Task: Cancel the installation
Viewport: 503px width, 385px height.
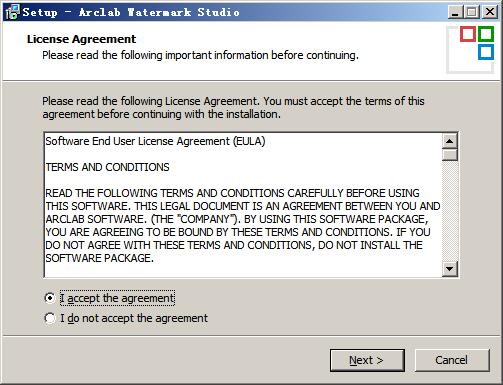Action: [x=452, y=360]
